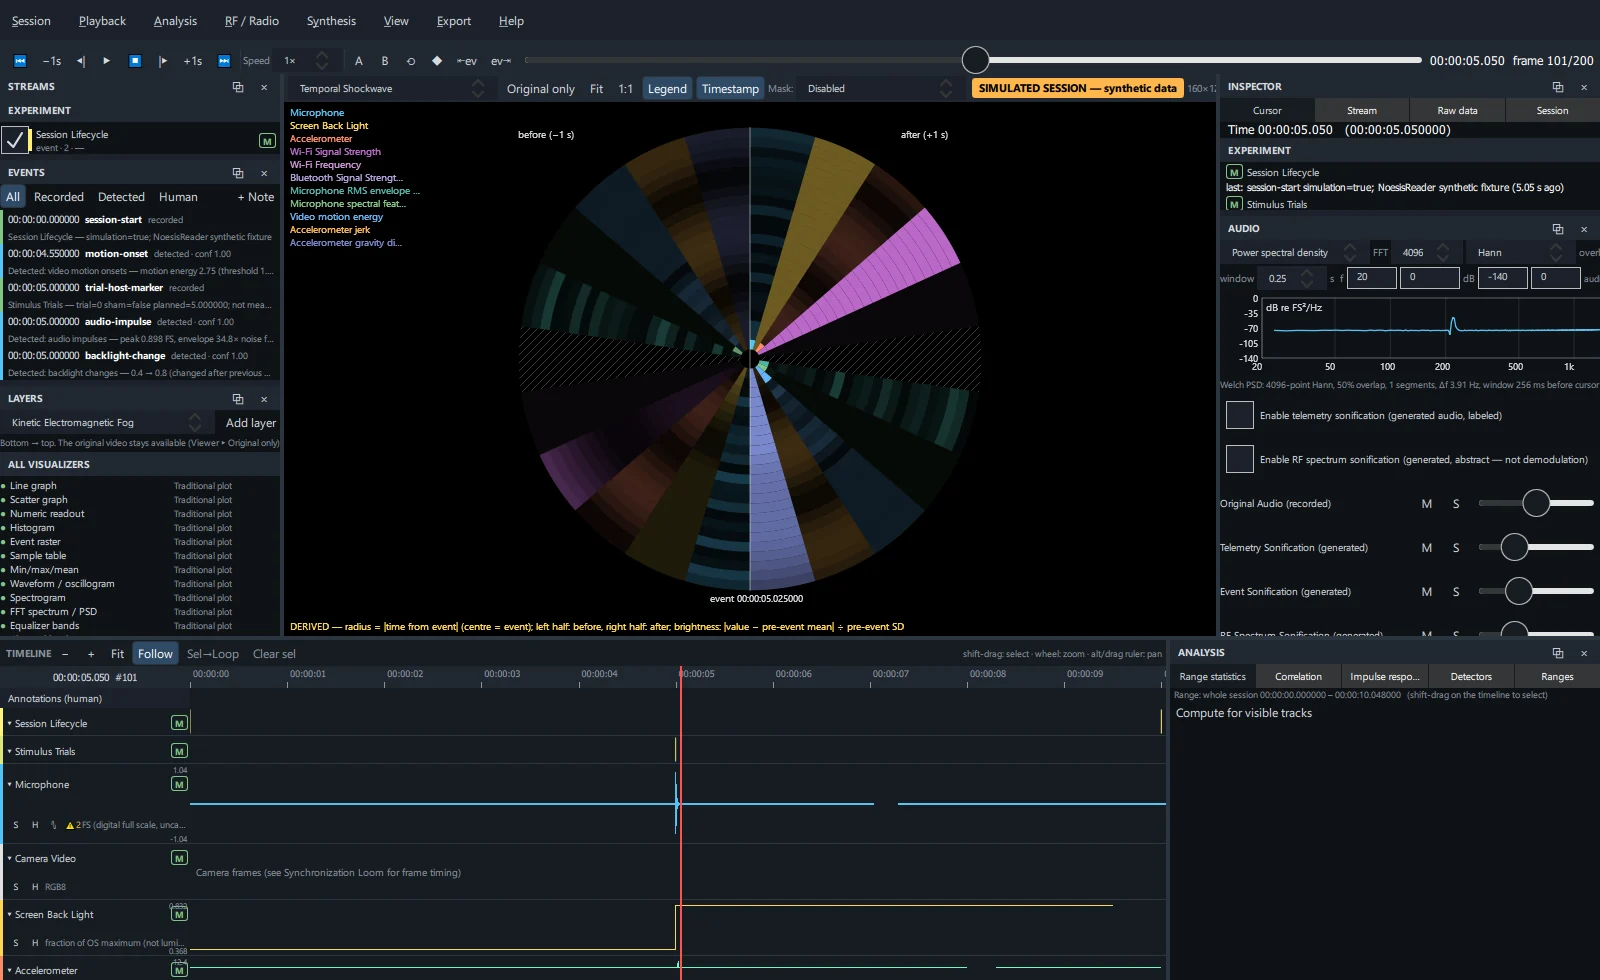1600x980 pixels.
Task: Open the RF / Radio menu
Action: click(252, 21)
